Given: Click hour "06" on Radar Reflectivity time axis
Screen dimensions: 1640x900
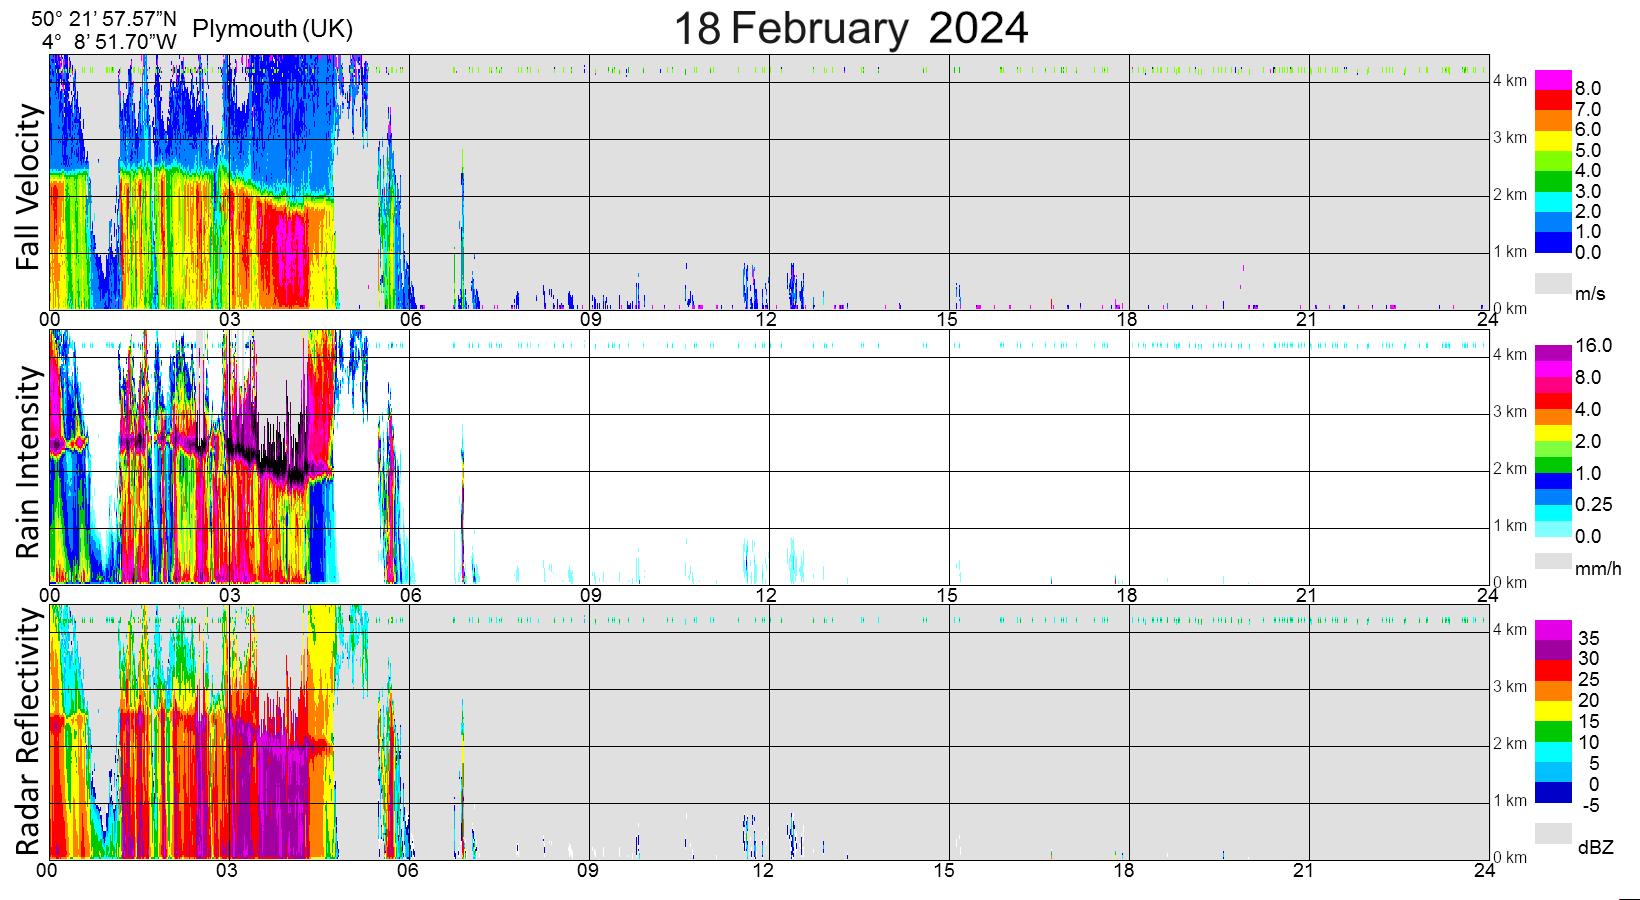Looking at the screenshot, I should 407,870.
